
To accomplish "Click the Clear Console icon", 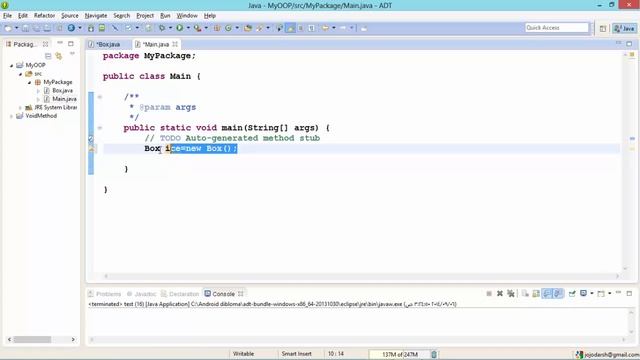I will pos(525,293).
